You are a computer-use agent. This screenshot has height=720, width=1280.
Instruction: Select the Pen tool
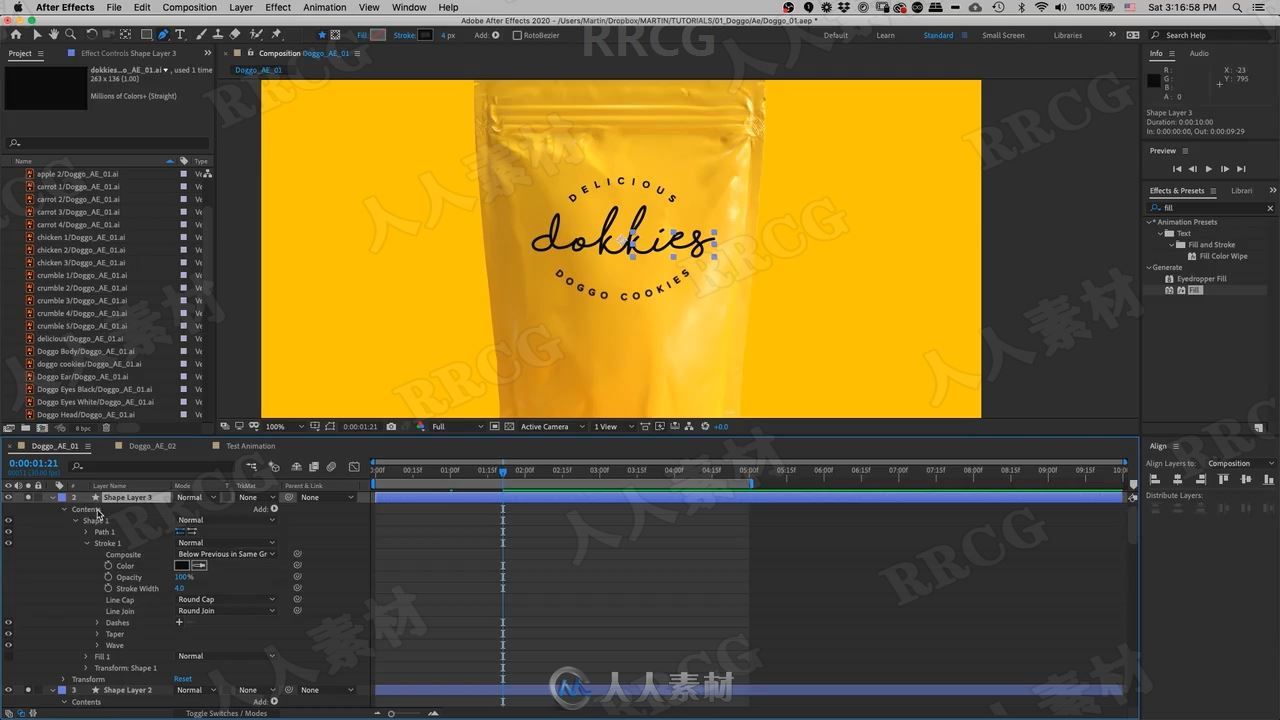click(163, 34)
